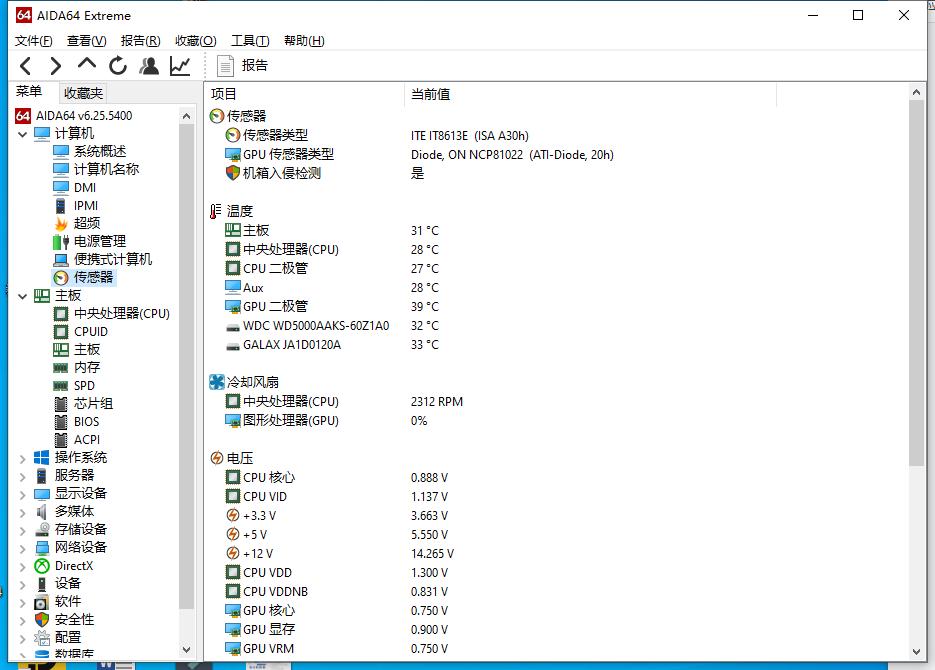Click the user audit icon in the toolbar

(149, 65)
